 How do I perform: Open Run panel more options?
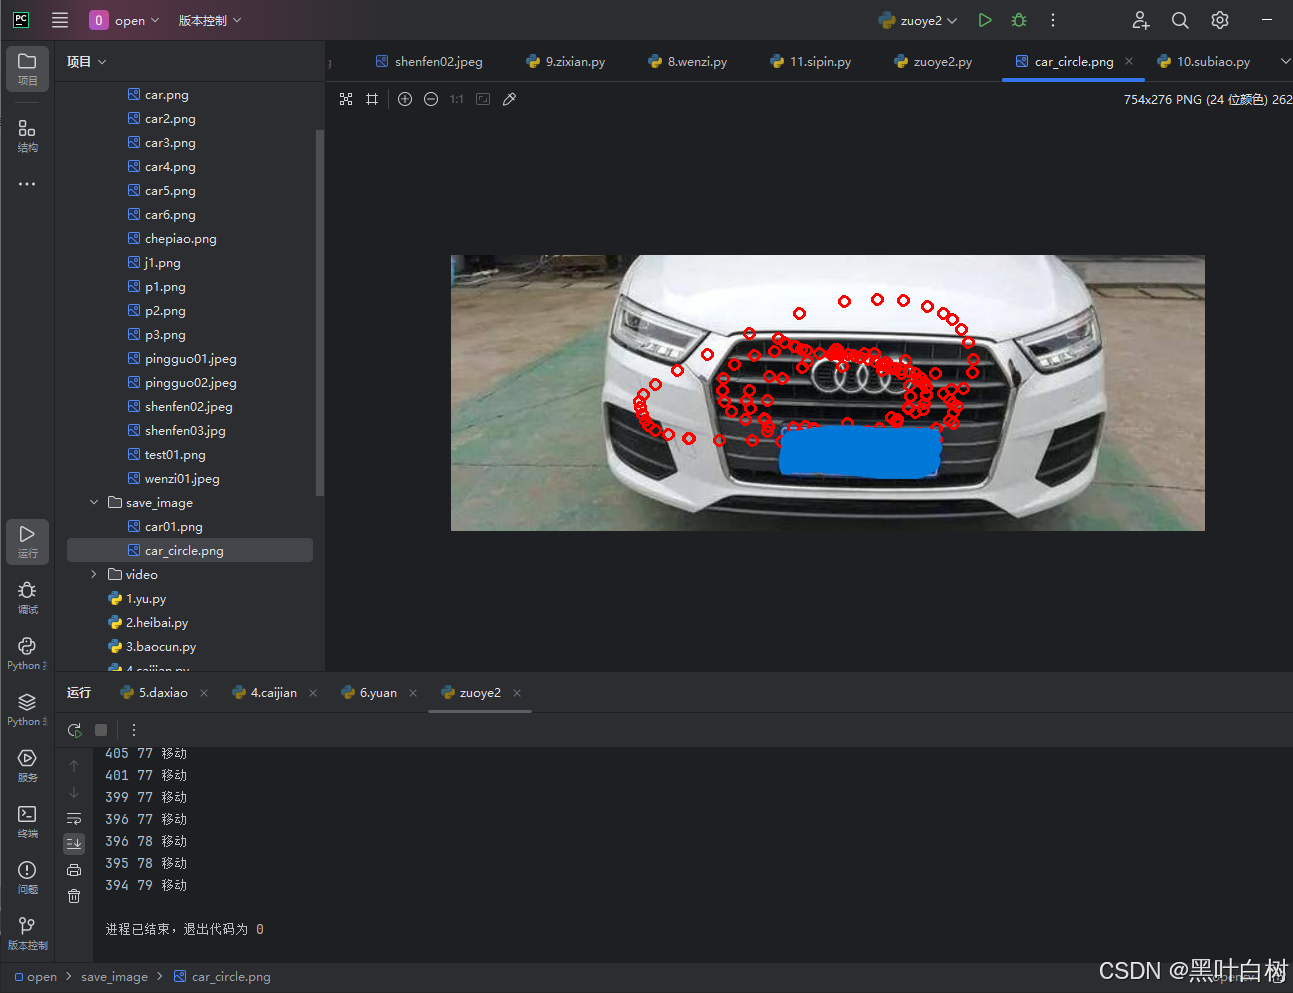tap(134, 730)
